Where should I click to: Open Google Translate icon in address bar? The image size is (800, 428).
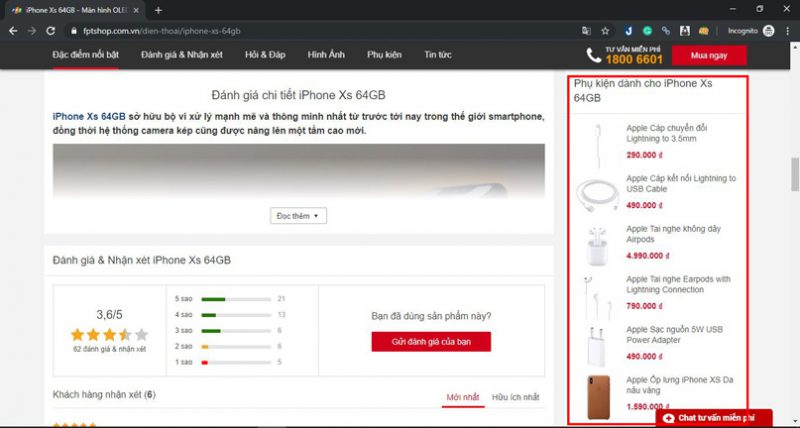click(x=586, y=31)
